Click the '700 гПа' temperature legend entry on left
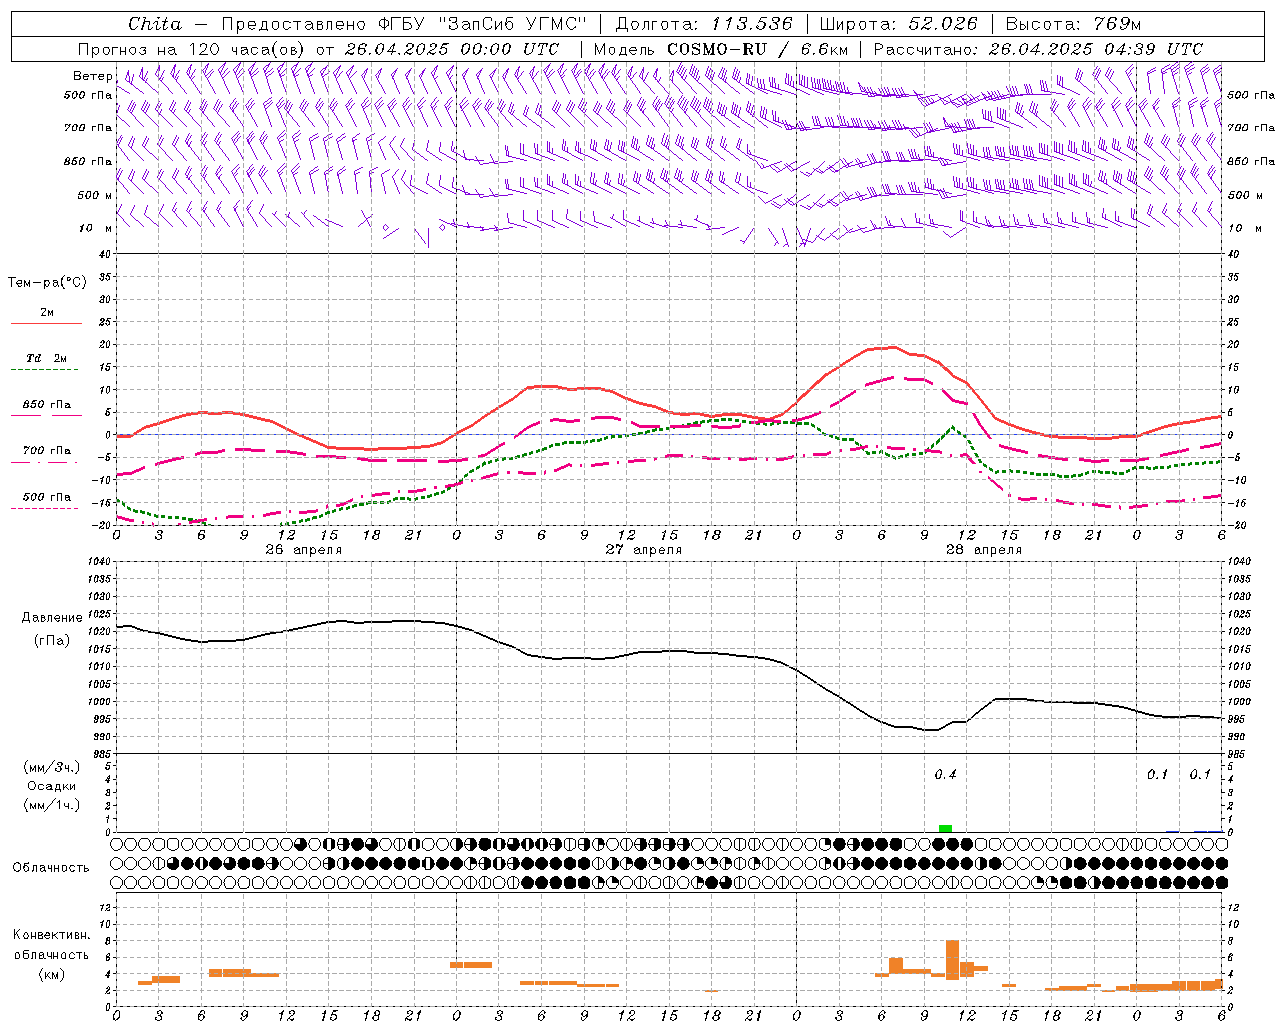The height and width of the screenshot is (1024, 1280). 46,451
